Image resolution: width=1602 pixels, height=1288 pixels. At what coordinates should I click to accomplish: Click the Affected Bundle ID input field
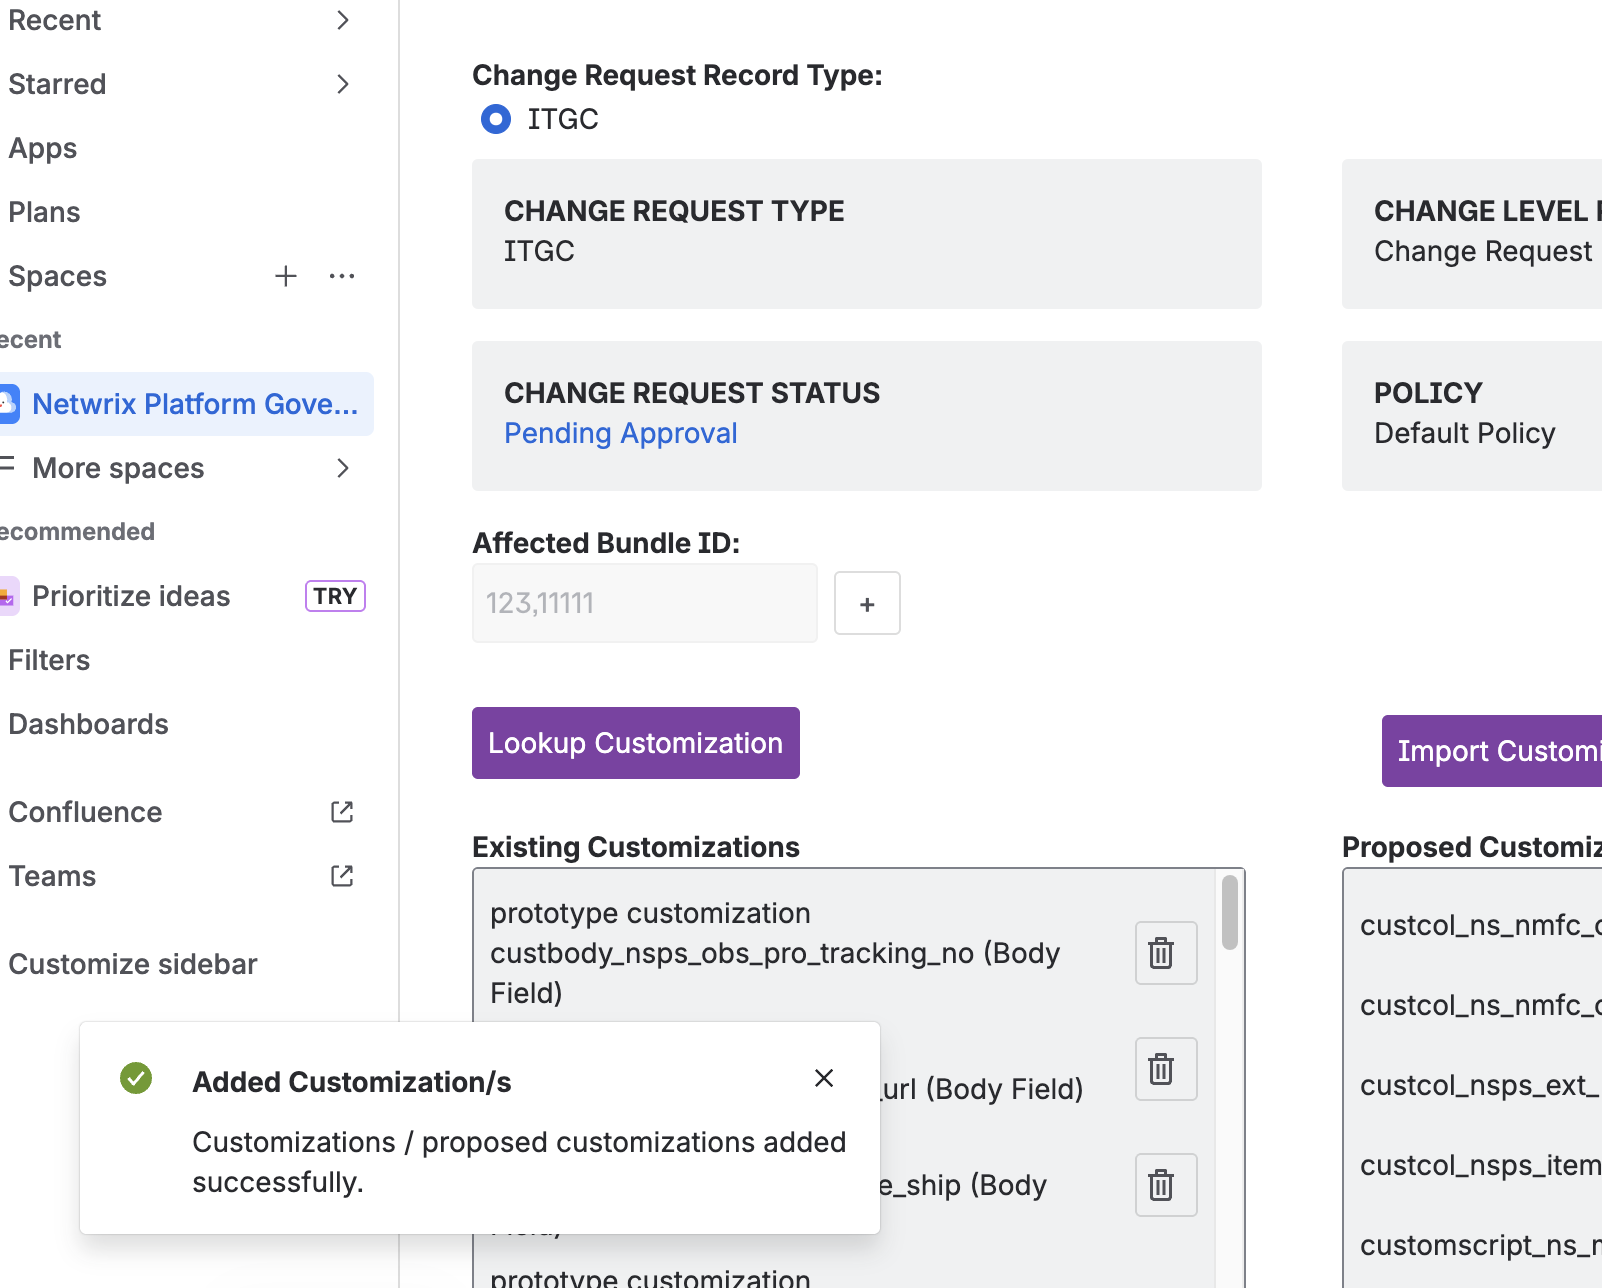click(643, 603)
